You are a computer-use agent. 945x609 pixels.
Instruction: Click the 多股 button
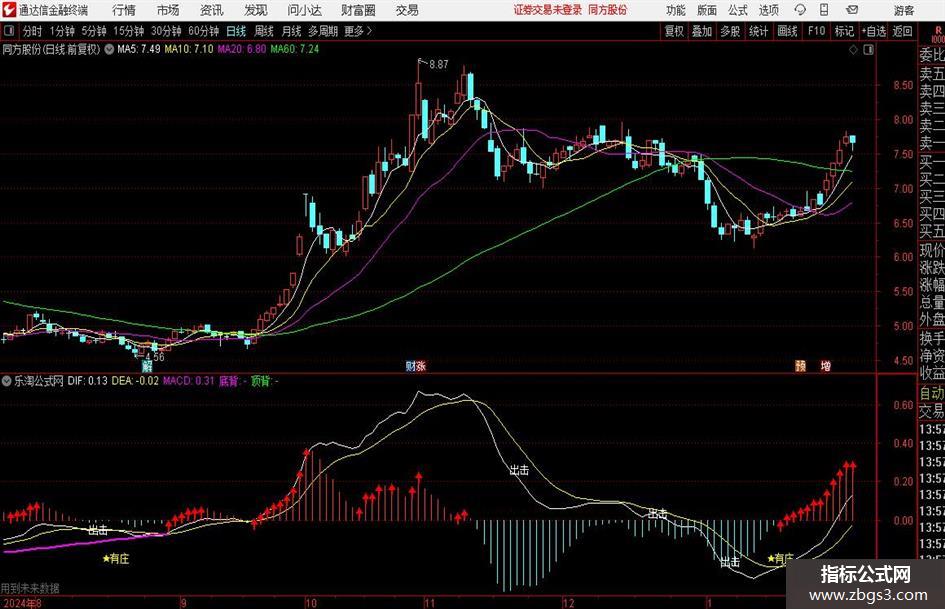tap(730, 31)
